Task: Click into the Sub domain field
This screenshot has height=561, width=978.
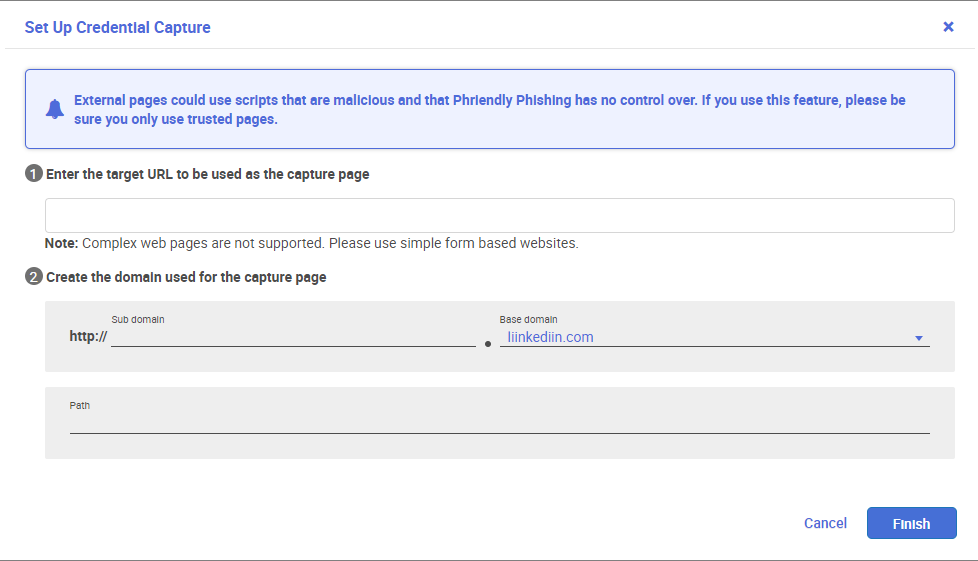Action: (293, 337)
